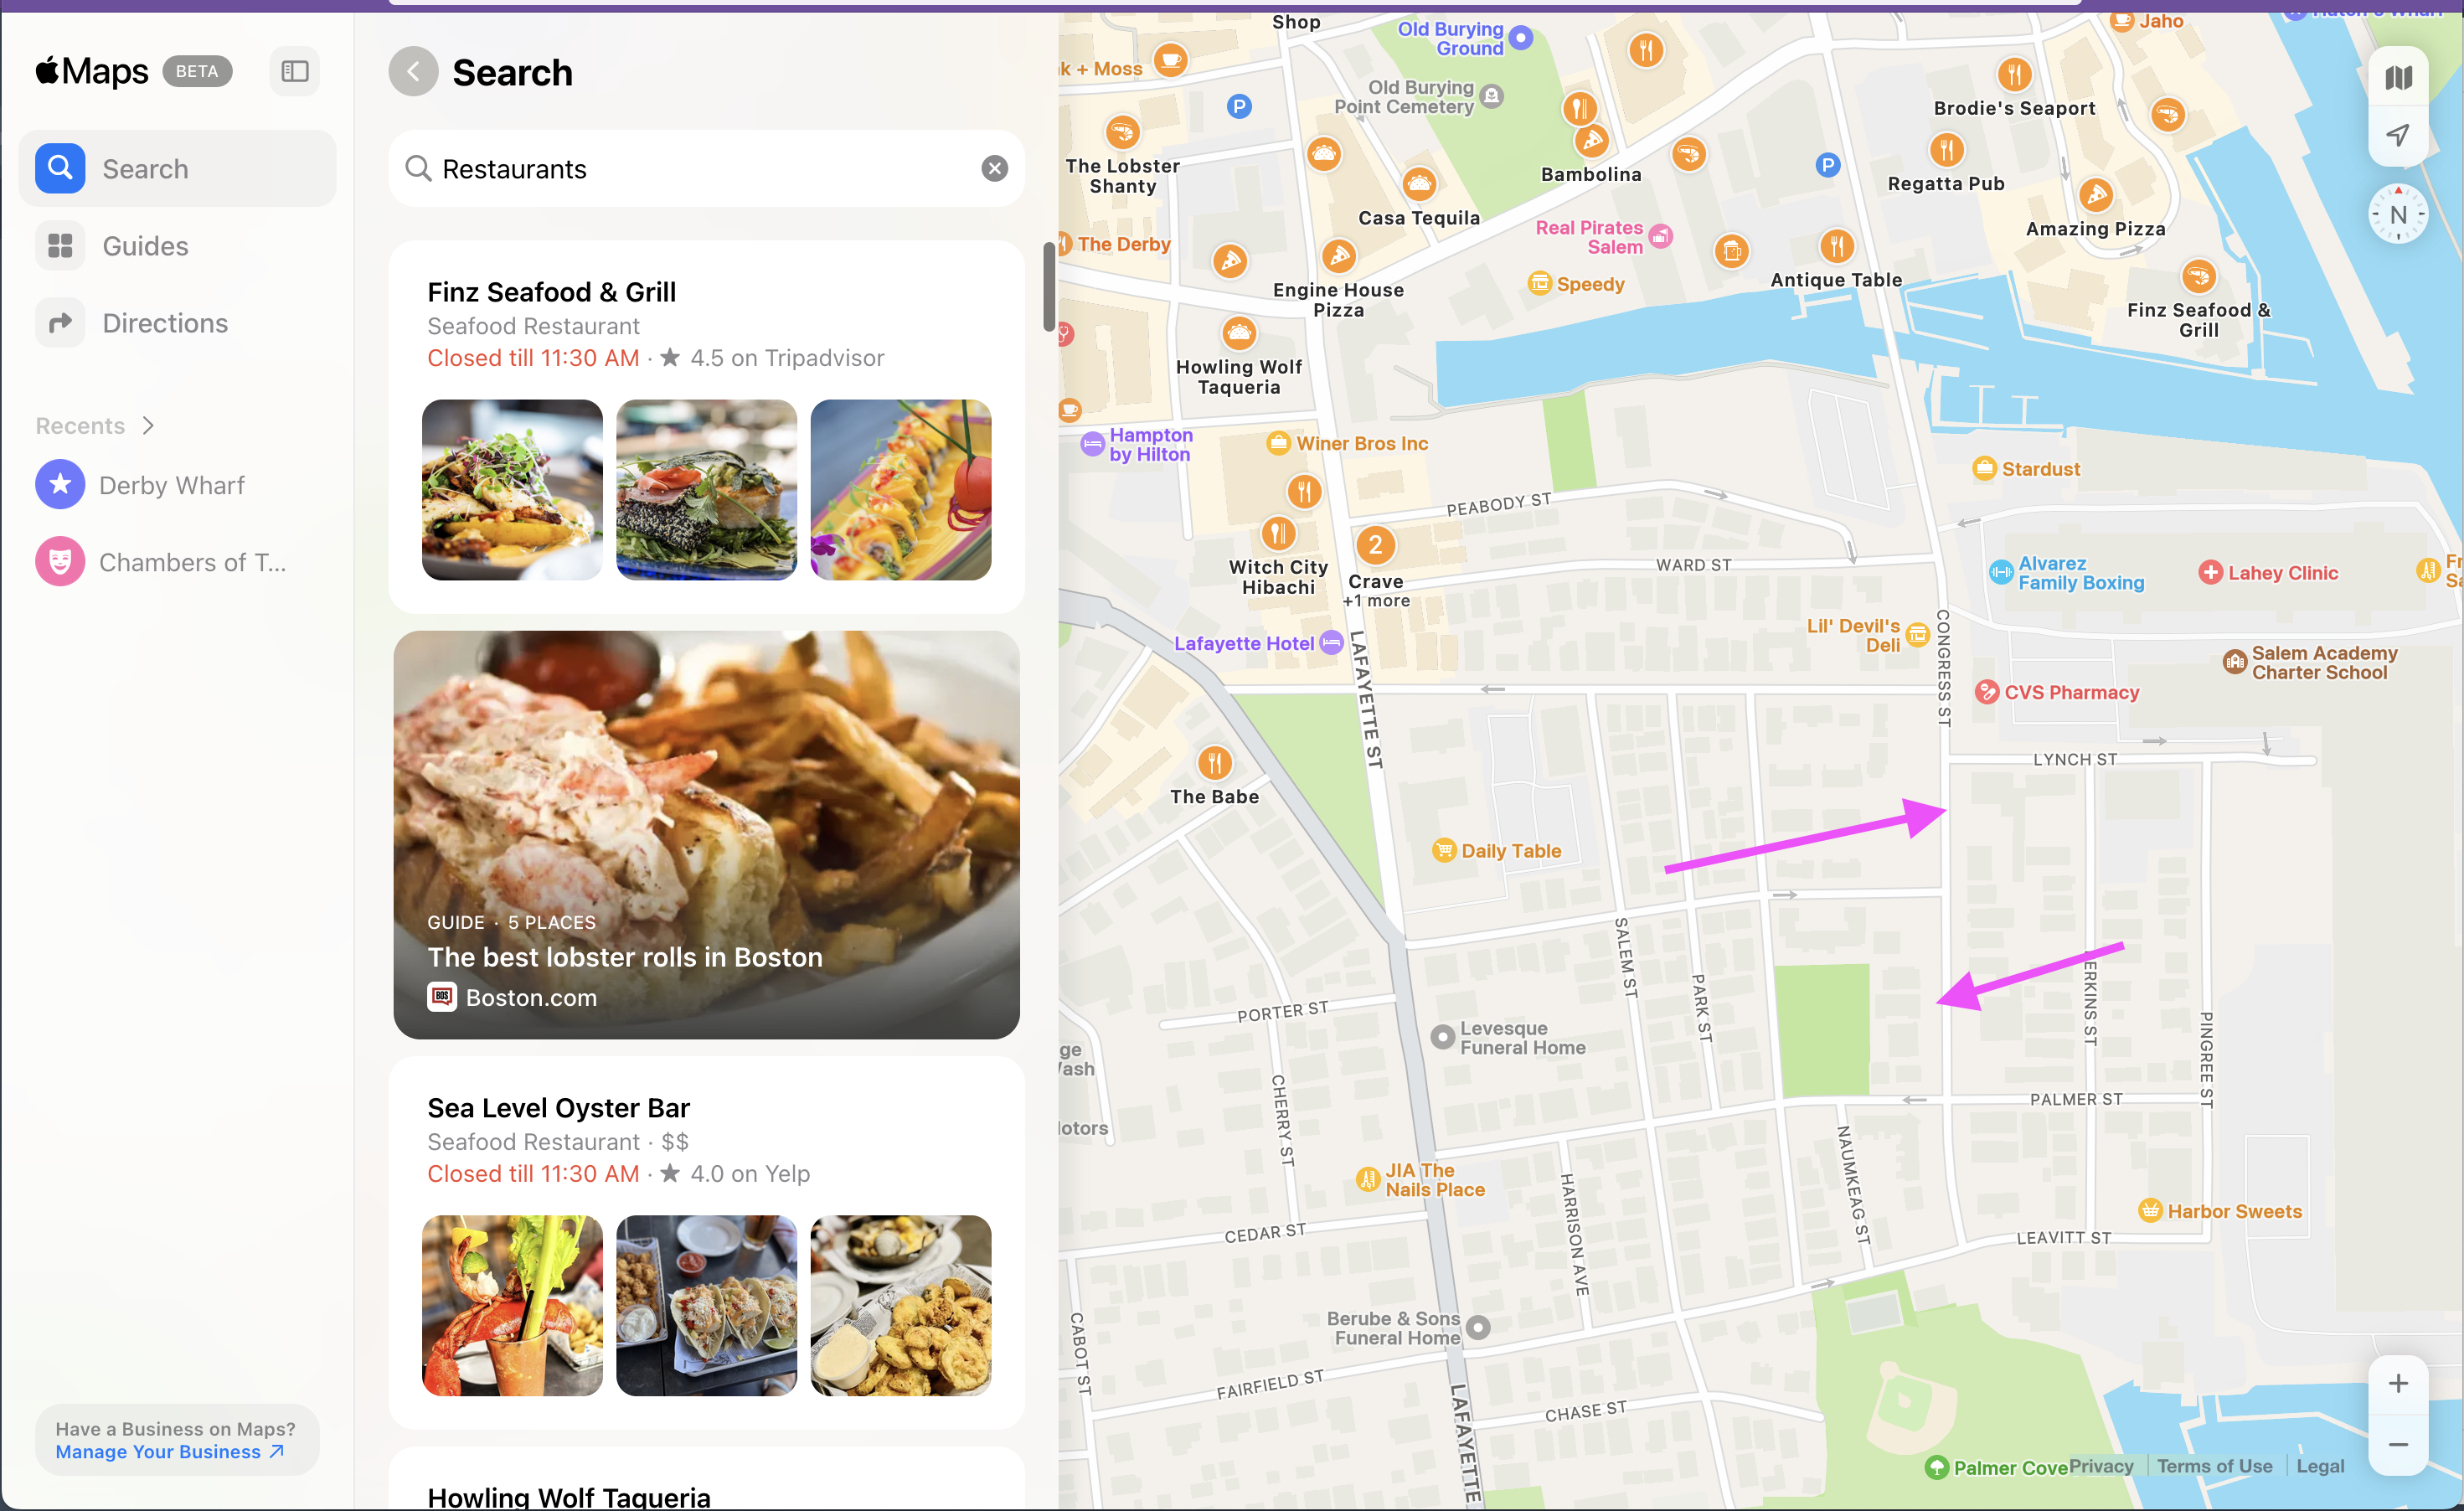2464x1511 pixels.
Task: Go back from Search results
Action: [x=413, y=72]
